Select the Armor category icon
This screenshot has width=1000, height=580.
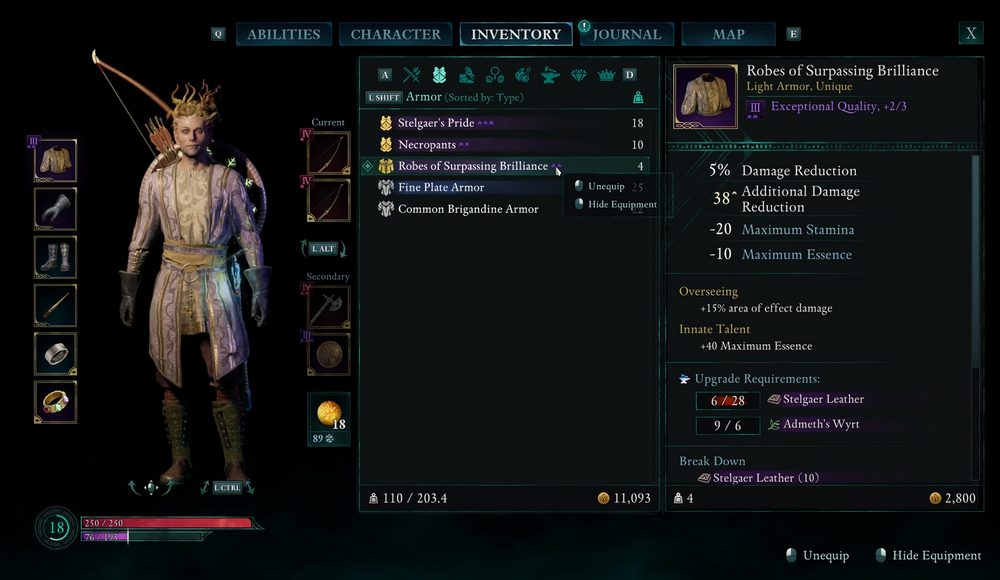click(439, 75)
